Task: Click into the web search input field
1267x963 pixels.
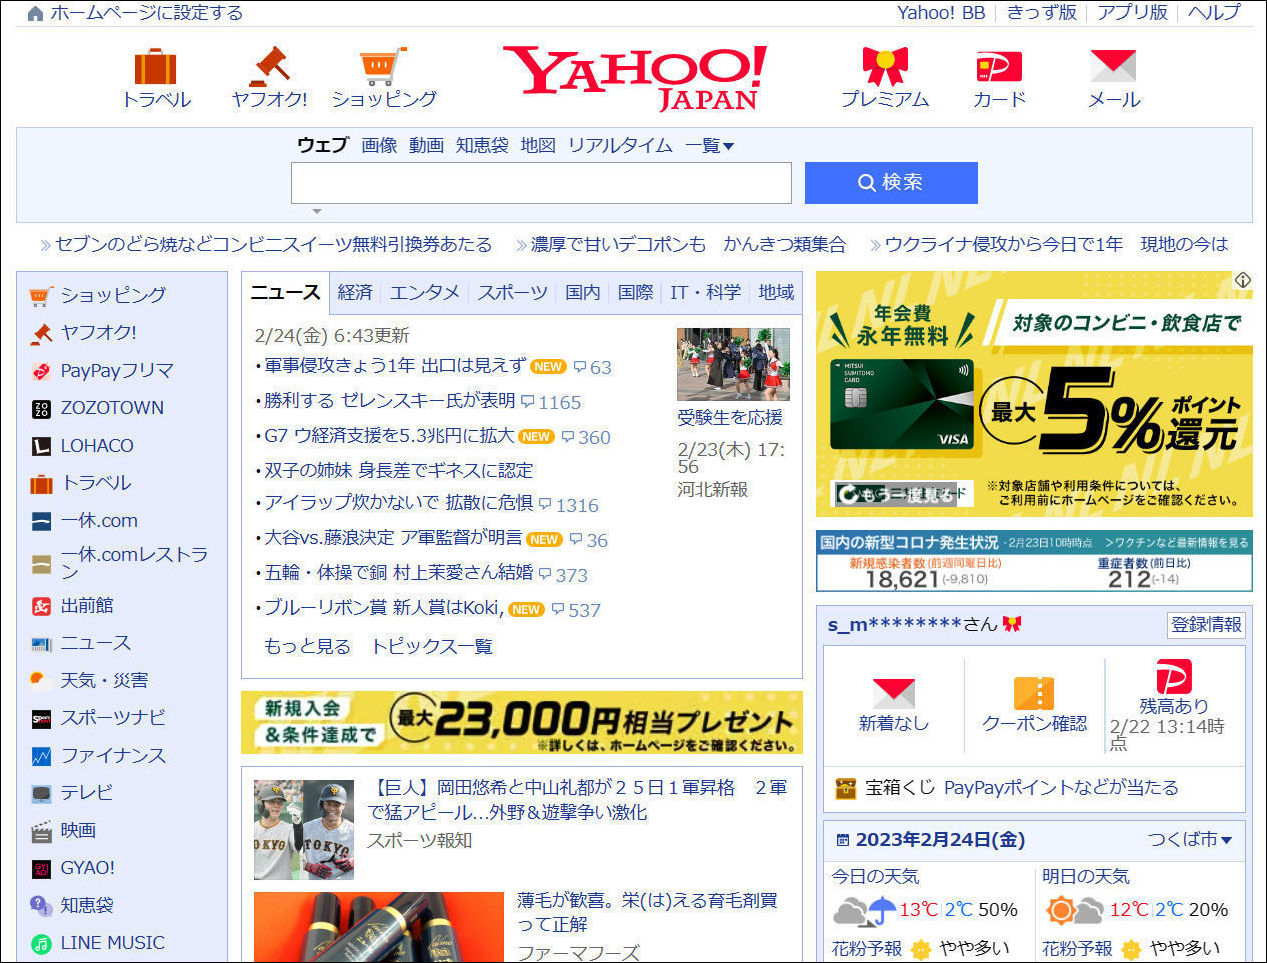Action: (541, 183)
